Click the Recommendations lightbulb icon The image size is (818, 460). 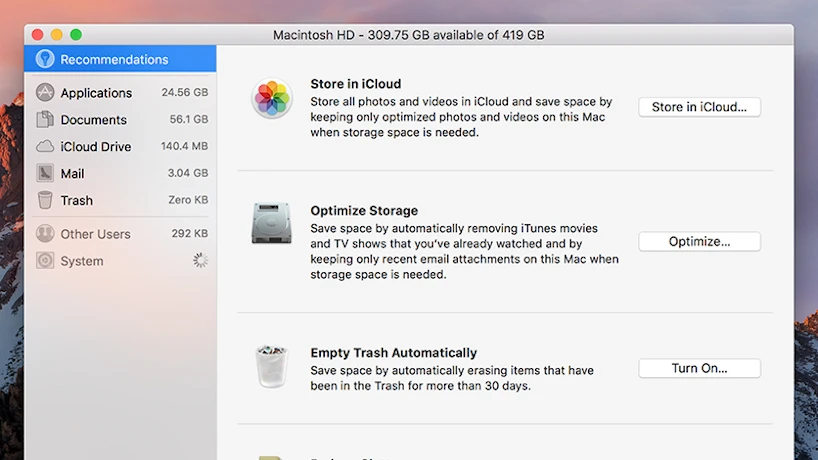[x=45, y=59]
